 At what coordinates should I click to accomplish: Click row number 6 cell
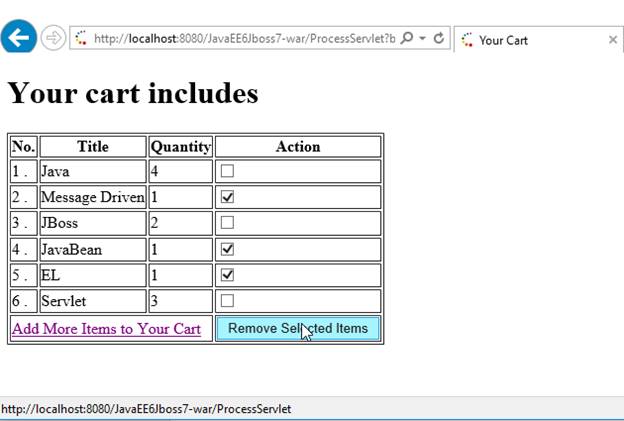(x=24, y=301)
